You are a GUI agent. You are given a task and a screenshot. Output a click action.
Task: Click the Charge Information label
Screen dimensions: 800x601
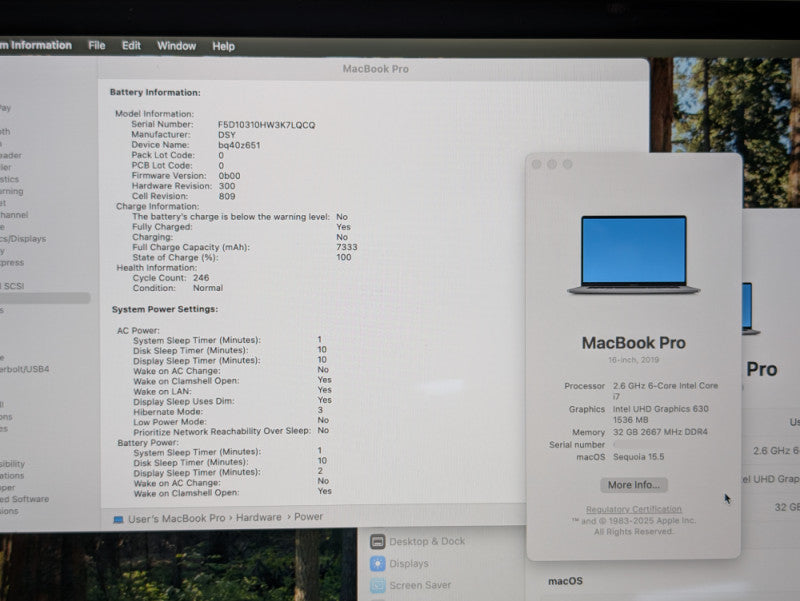click(158, 206)
